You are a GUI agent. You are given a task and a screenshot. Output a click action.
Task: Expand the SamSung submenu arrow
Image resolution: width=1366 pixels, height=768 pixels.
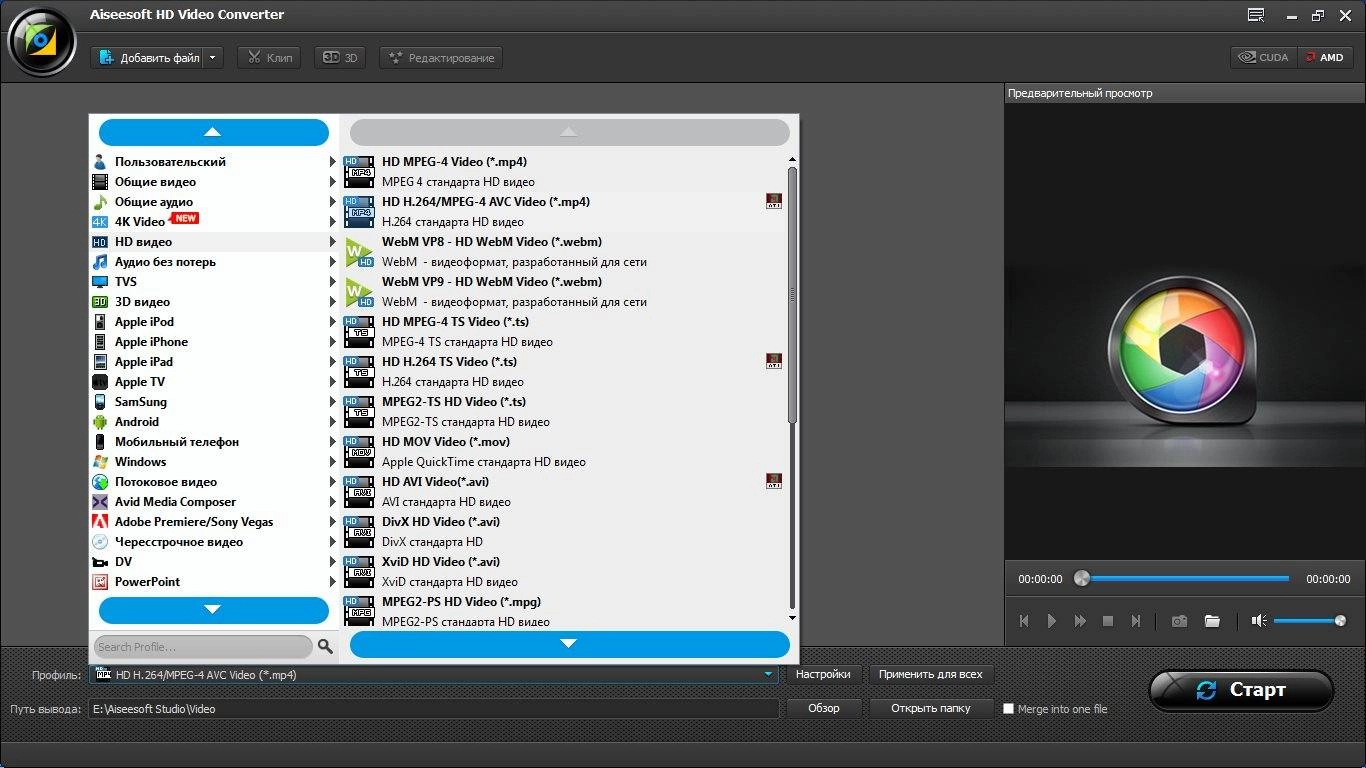point(333,402)
